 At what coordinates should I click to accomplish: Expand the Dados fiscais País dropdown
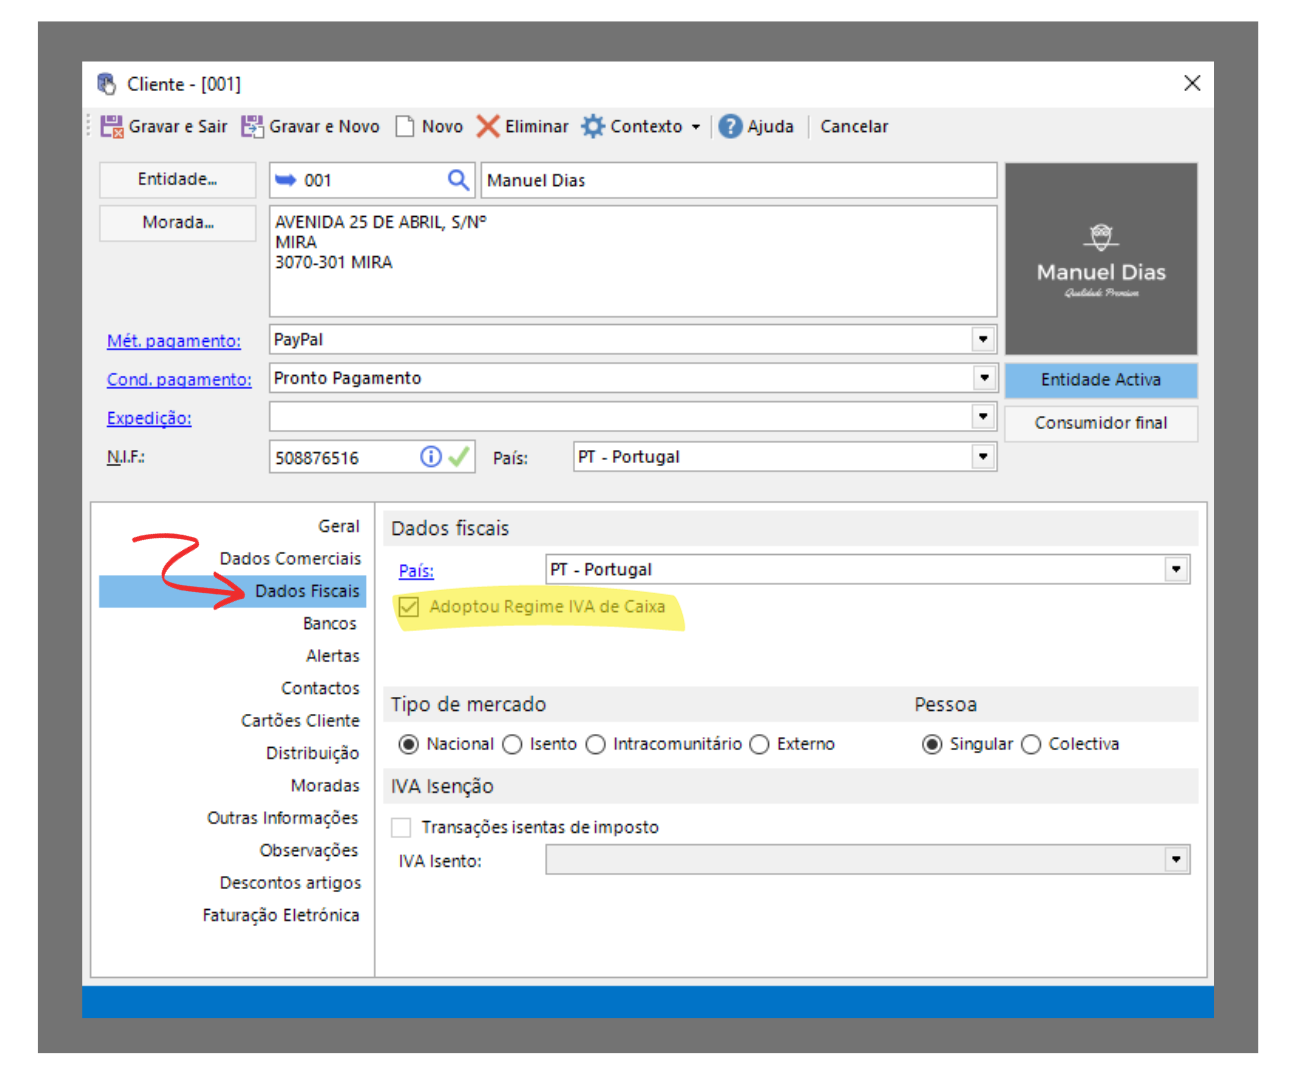click(1176, 570)
